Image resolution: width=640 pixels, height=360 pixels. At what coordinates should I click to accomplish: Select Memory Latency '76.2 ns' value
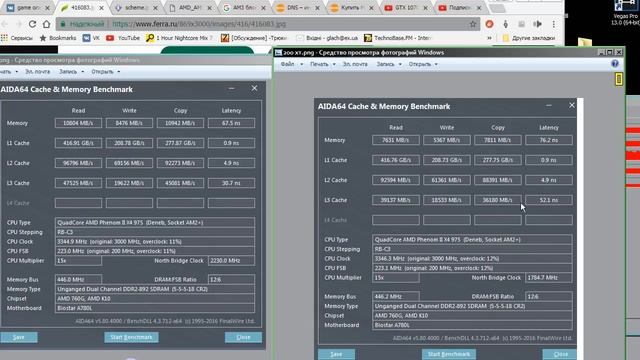pos(549,140)
